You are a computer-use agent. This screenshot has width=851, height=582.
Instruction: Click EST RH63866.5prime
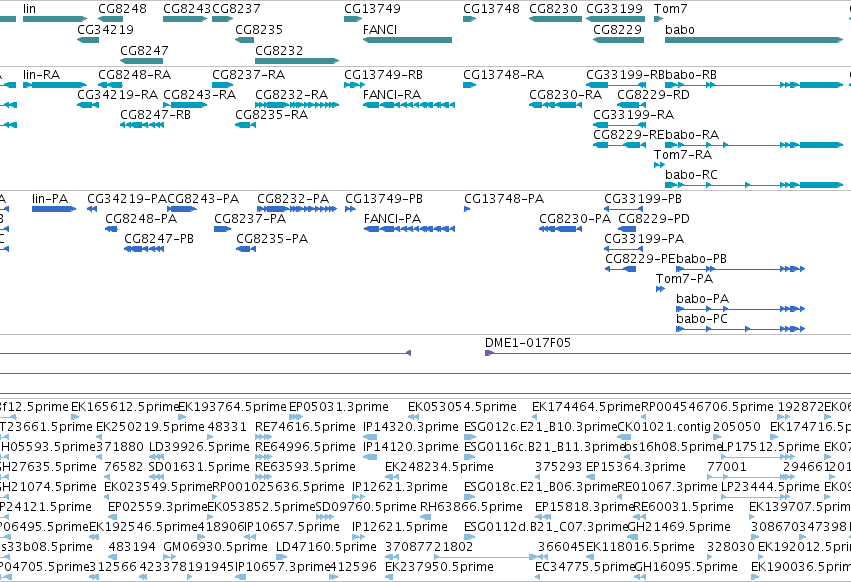click(472, 507)
